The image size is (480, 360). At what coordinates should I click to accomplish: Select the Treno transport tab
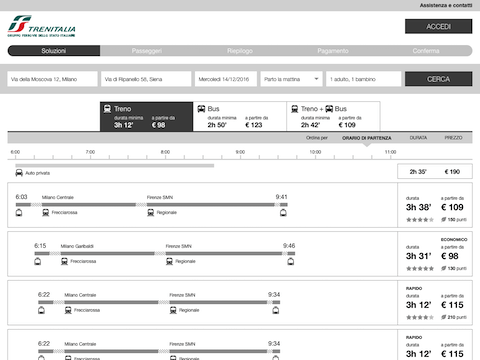click(146, 116)
